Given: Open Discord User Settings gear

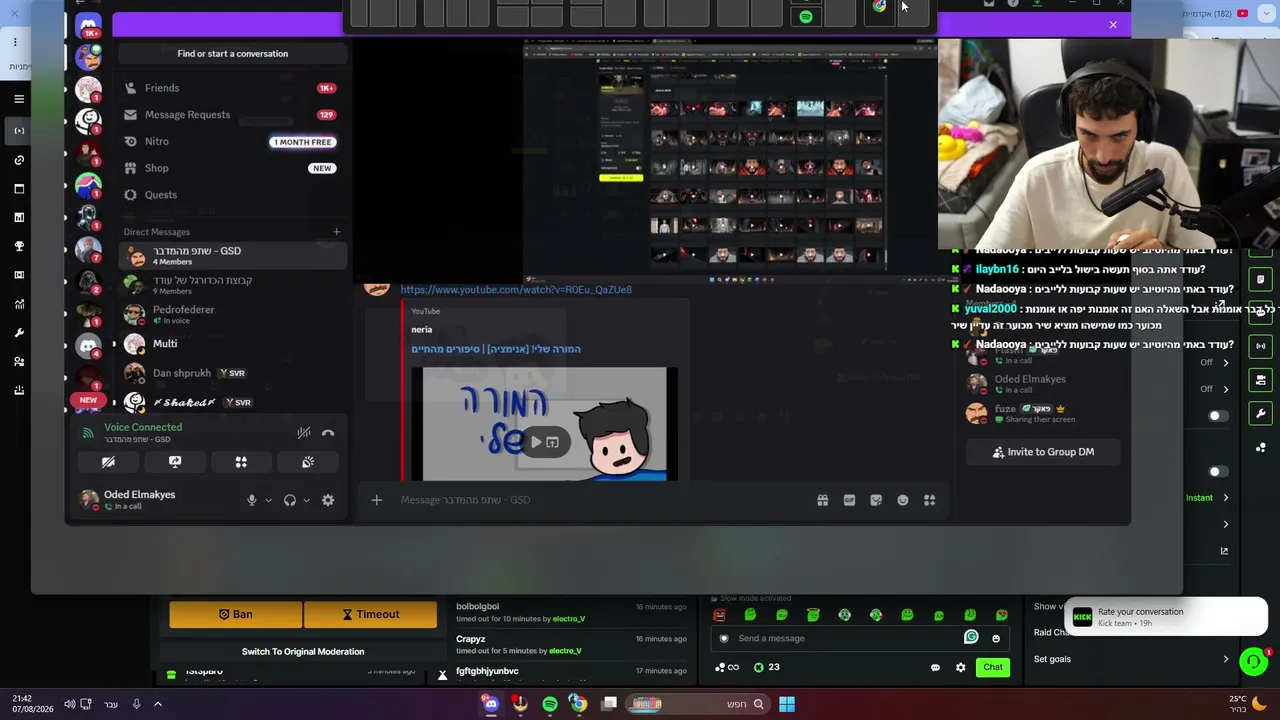Looking at the screenshot, I should click(x=328, y=500).
